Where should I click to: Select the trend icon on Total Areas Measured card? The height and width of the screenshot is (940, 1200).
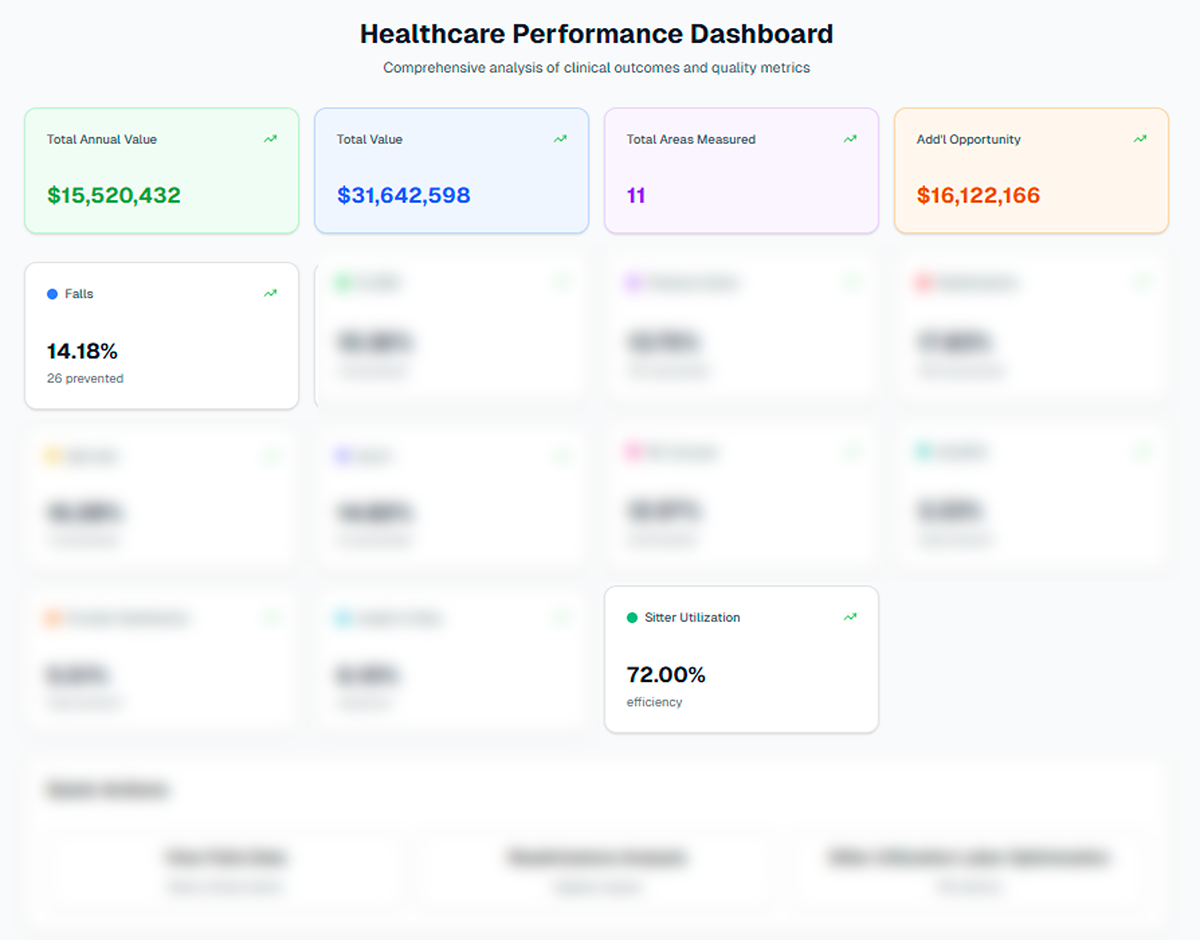pyautogui.click(x=849, y=139)
